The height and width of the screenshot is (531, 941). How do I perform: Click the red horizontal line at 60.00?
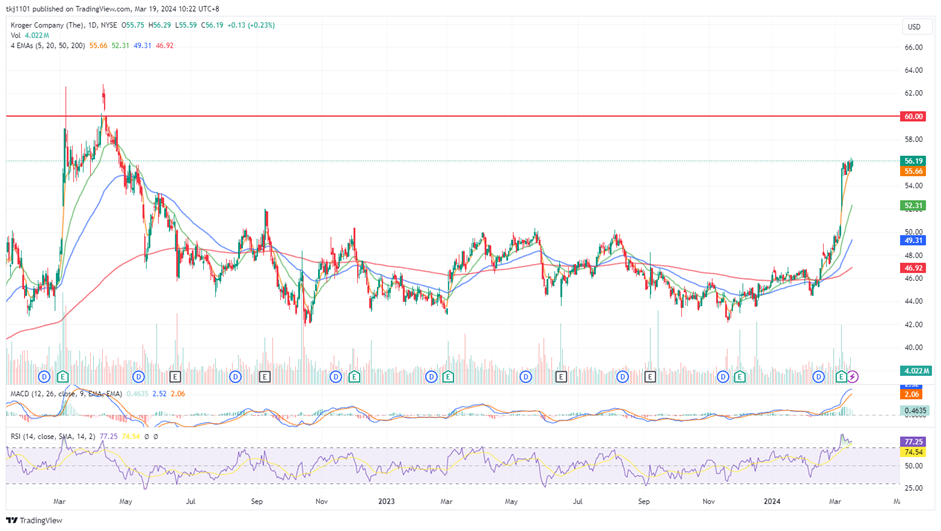pos(453,116)
